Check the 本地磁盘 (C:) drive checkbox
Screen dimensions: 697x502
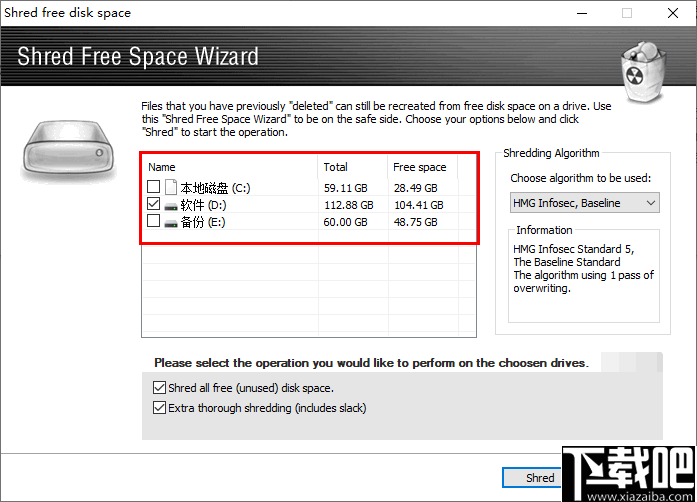point(153,187)
